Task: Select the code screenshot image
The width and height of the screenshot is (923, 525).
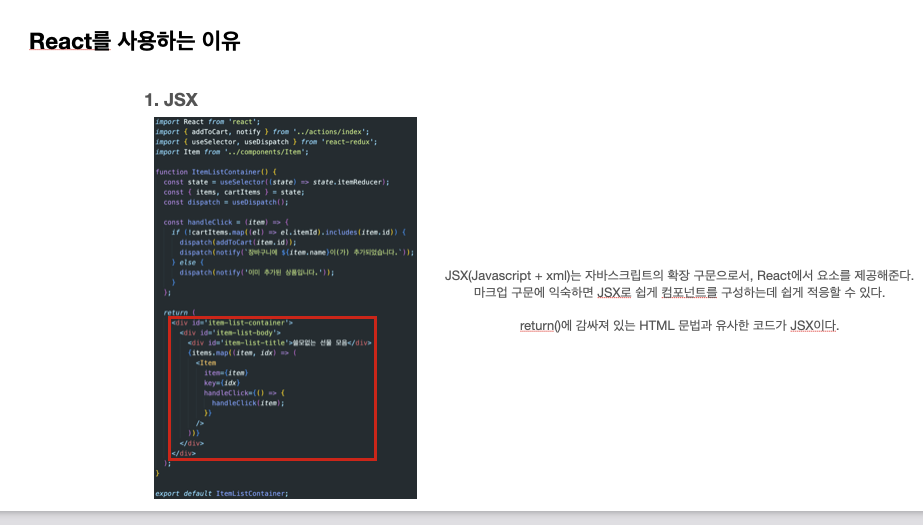Action: 285,308
